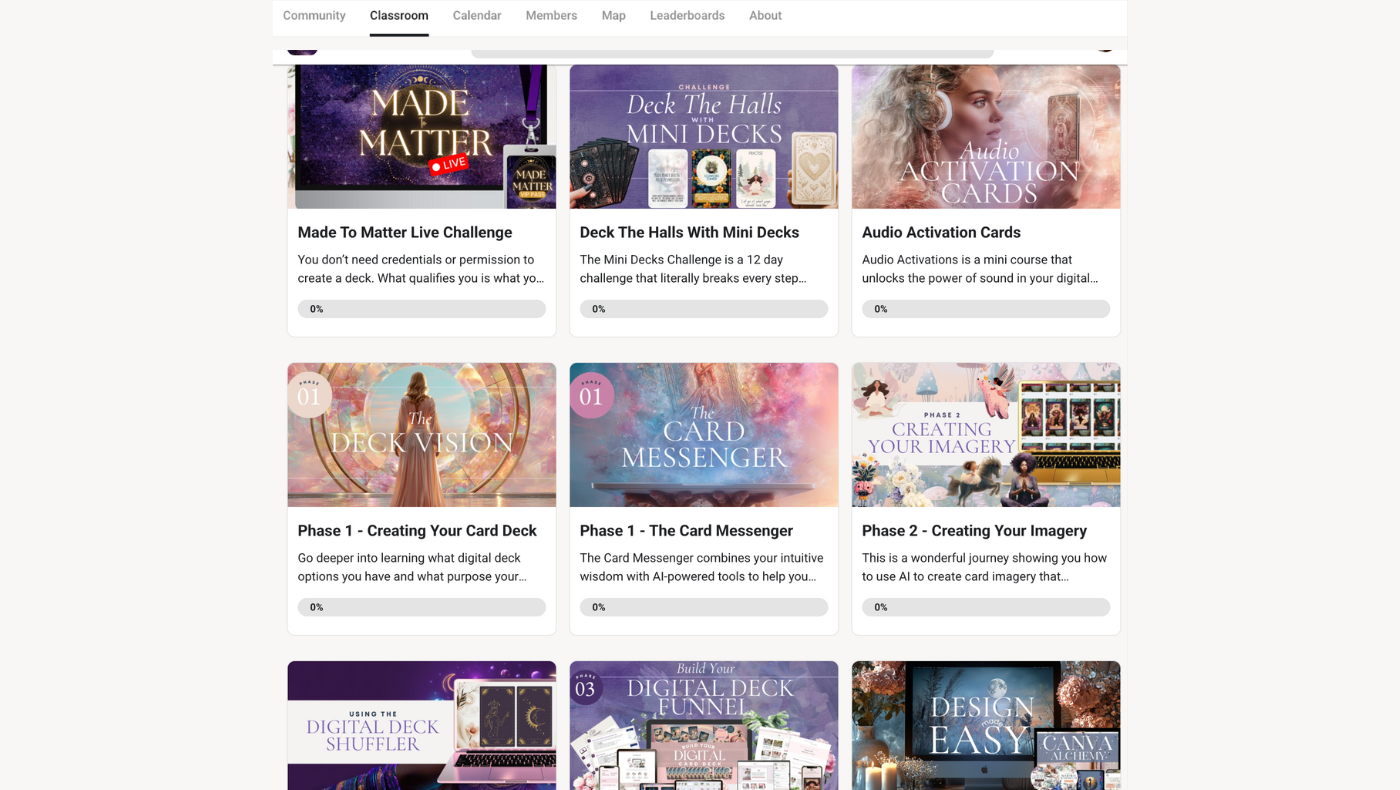The image size is (1400, 790).
Task: Open the Digital Deck Shuffler course thumbnail
Action: click(x=421, y=725)
